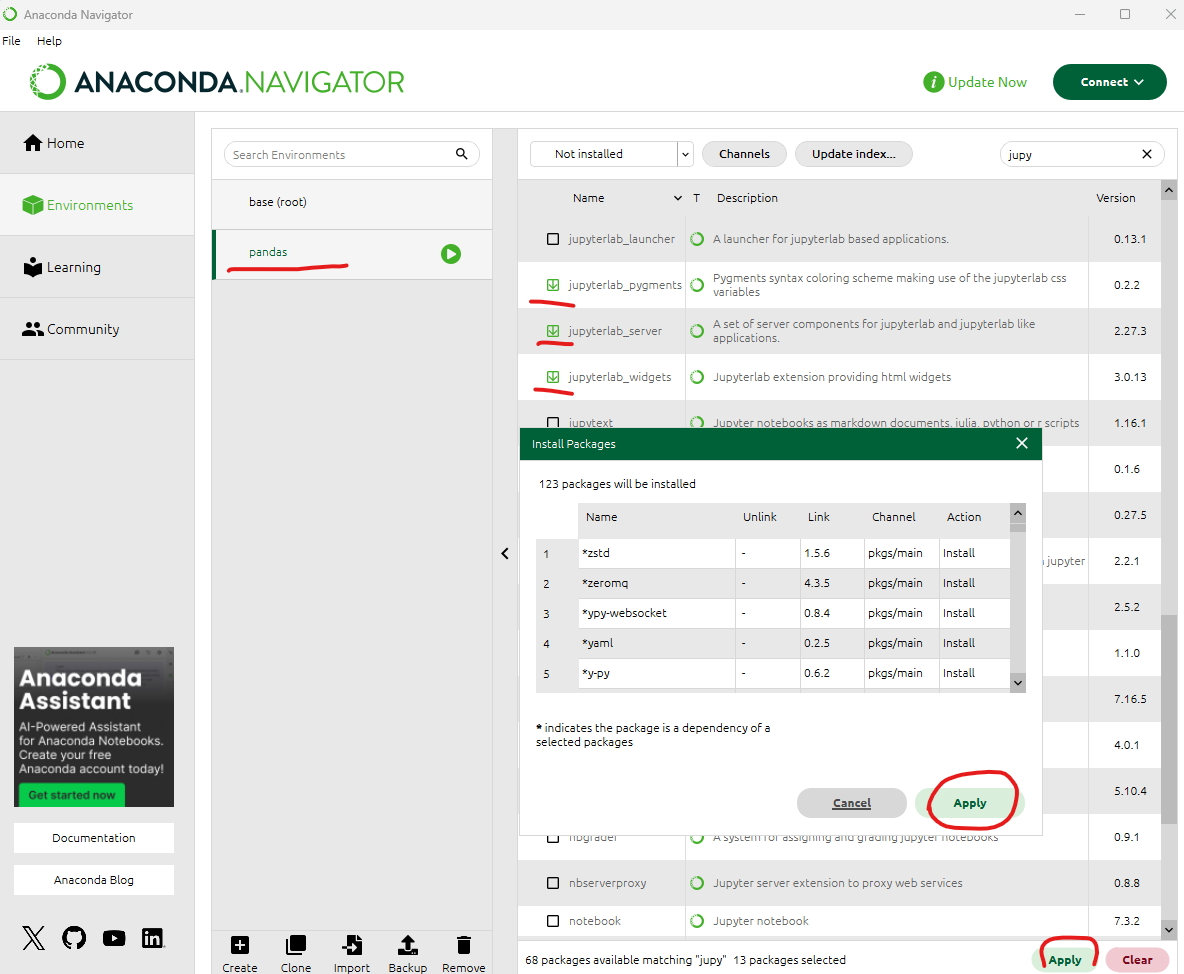The width and height of the screenshot is (1184, 974).
Task: Click the Clone environment icon
Action: click(x=296, y=945)
